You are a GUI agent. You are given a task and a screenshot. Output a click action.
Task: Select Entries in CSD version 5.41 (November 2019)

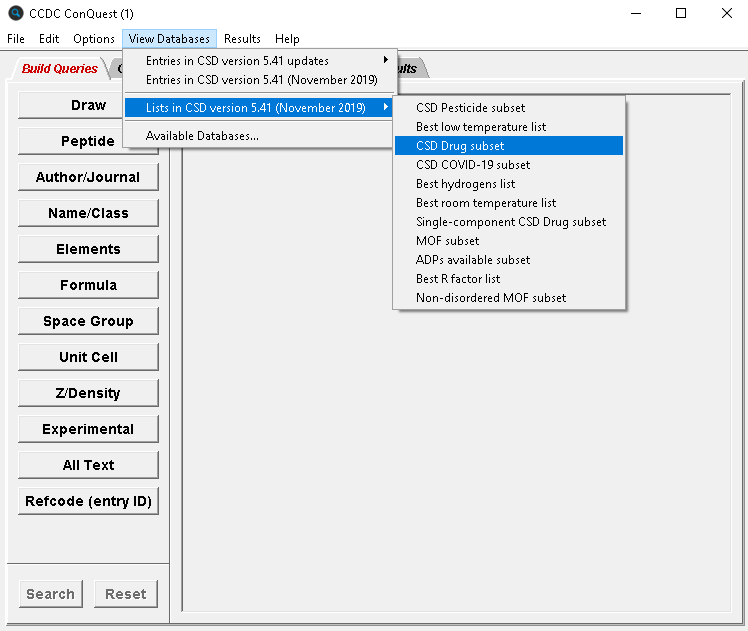coord(261,80)
